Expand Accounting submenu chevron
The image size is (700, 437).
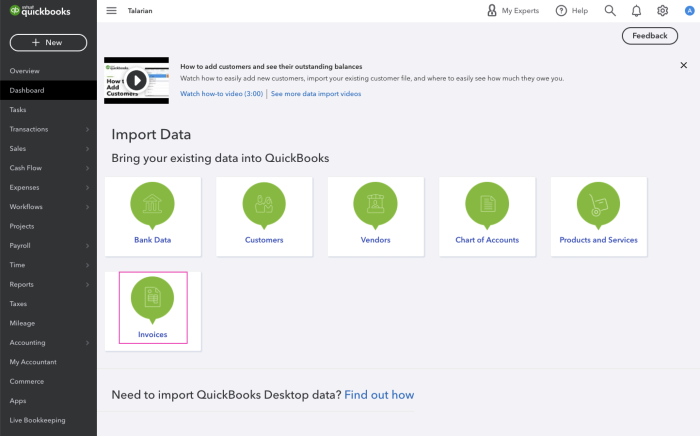coord(88,343)
